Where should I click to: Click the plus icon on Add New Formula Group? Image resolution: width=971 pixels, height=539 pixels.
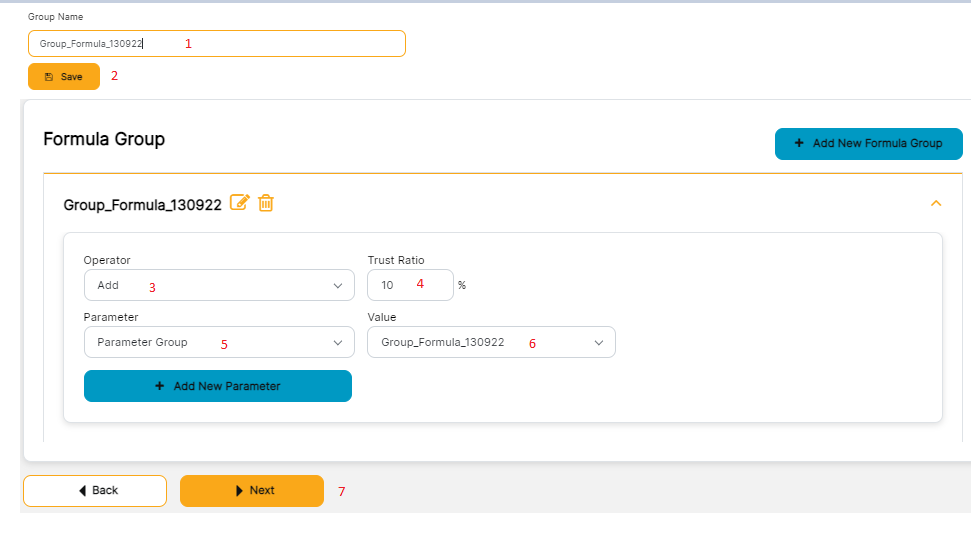tap(799, 144)
